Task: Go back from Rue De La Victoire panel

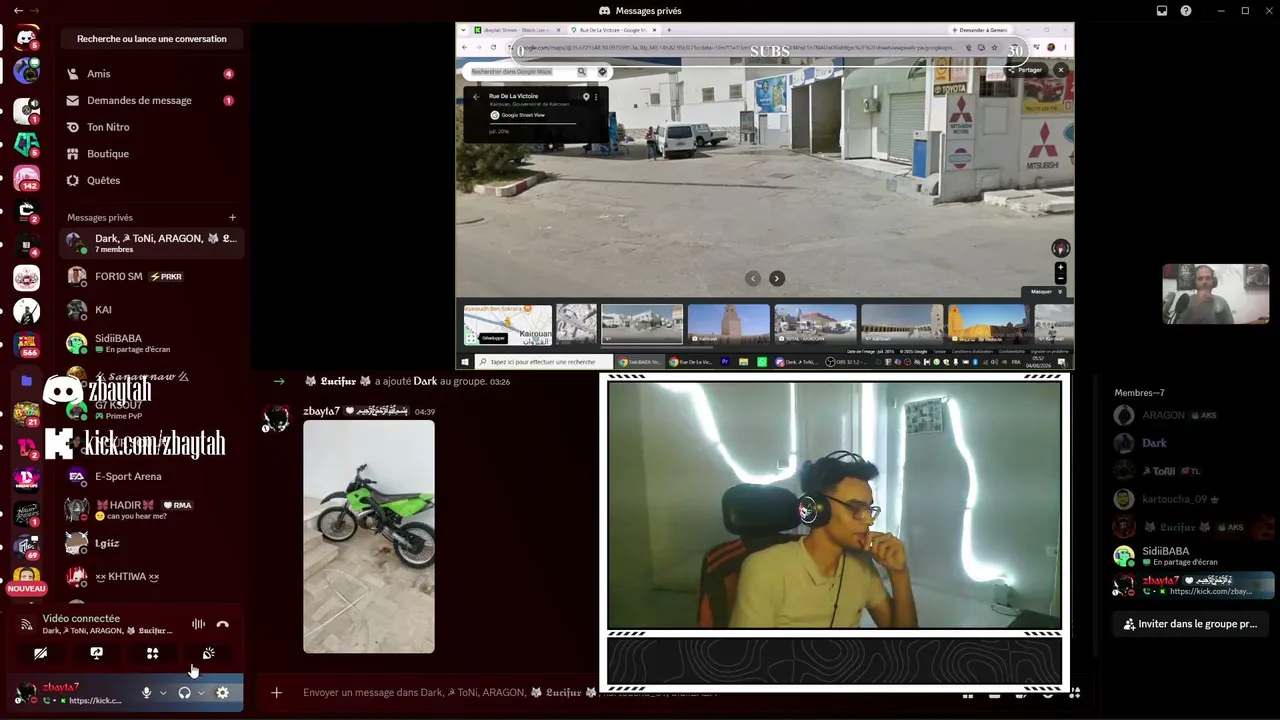Action: [476, 97]
